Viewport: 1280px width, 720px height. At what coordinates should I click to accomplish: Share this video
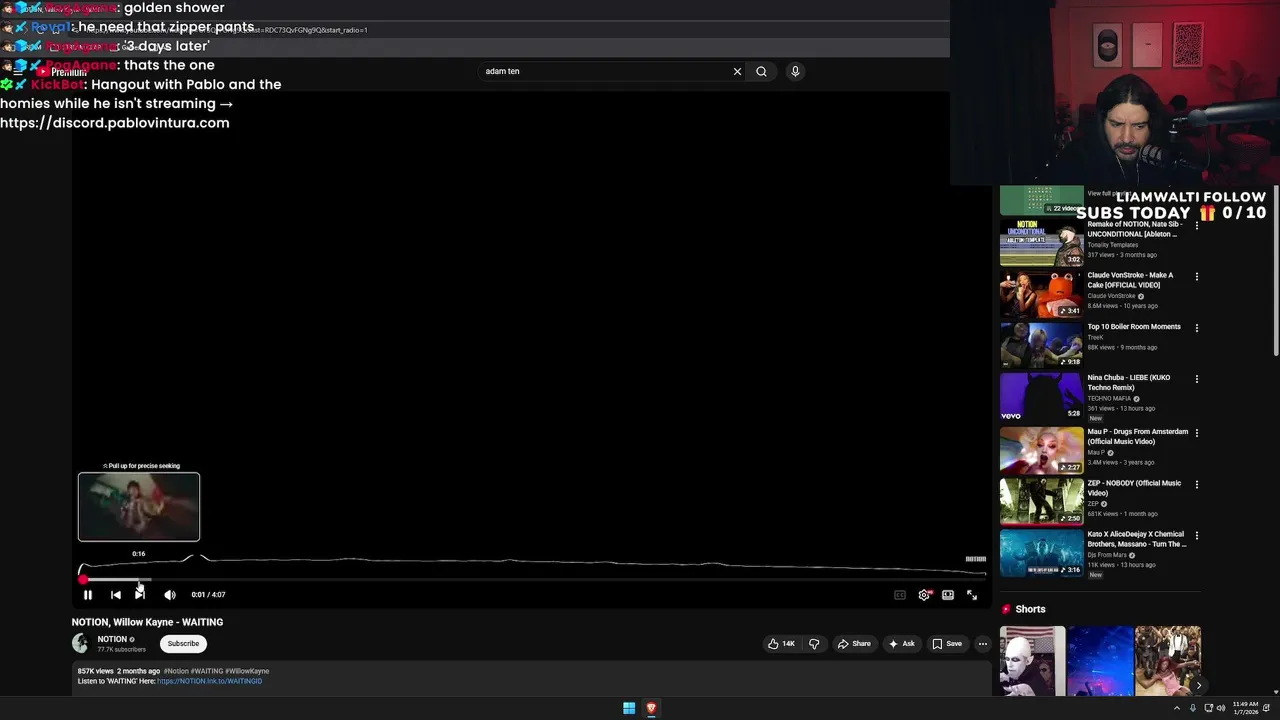point(854,644)
